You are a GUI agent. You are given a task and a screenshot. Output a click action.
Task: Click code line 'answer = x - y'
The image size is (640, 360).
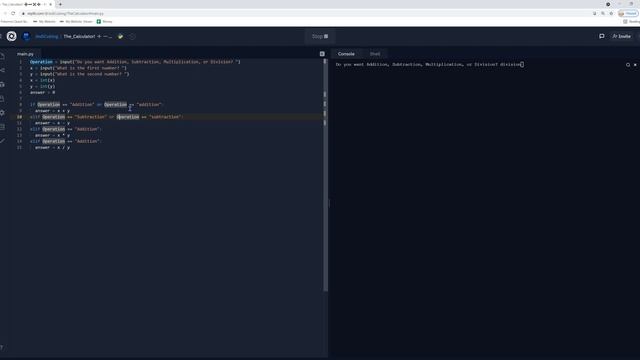(x=52, y=123)
